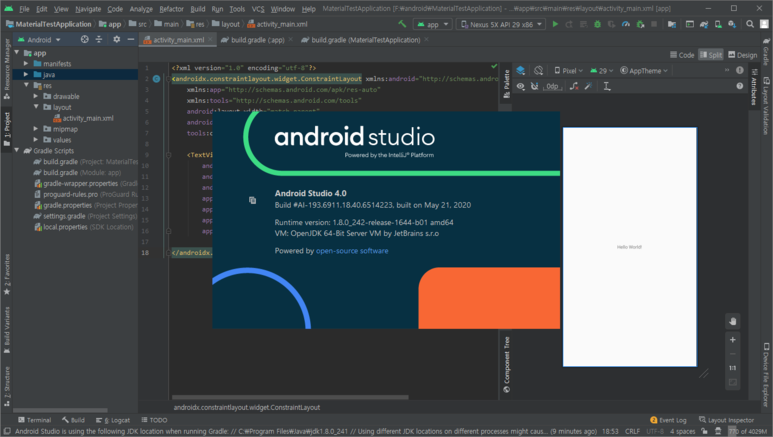
Task: Expand the manifests folder
Action: tap(26, 64)
